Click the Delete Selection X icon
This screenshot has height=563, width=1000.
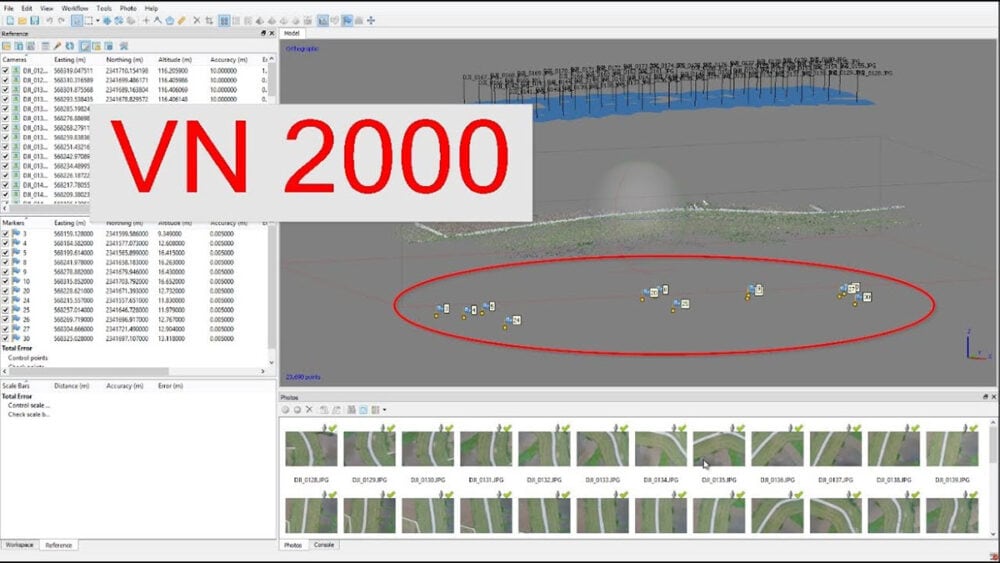(x=196, y=20)
